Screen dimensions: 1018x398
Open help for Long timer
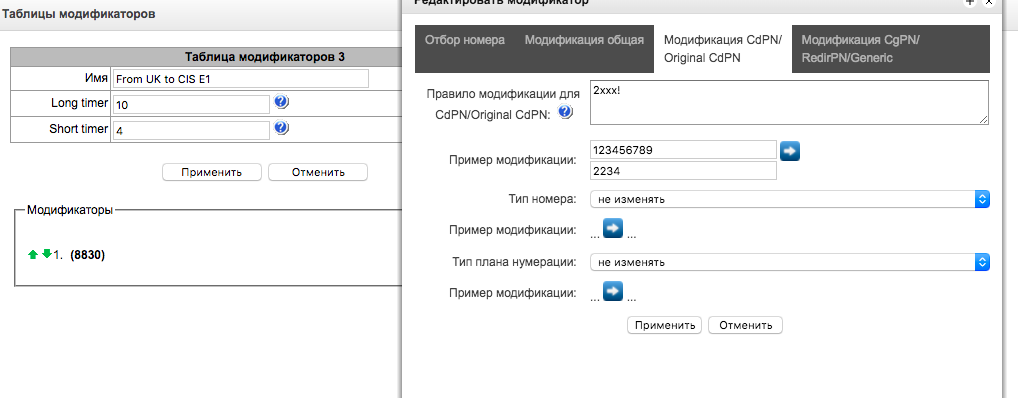(x=281, y=103)
